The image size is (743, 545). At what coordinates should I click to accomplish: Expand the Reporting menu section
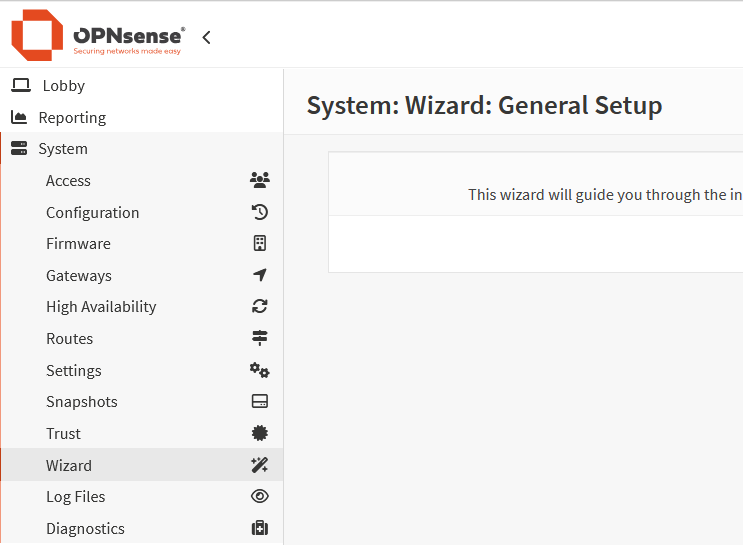point(71,118)
